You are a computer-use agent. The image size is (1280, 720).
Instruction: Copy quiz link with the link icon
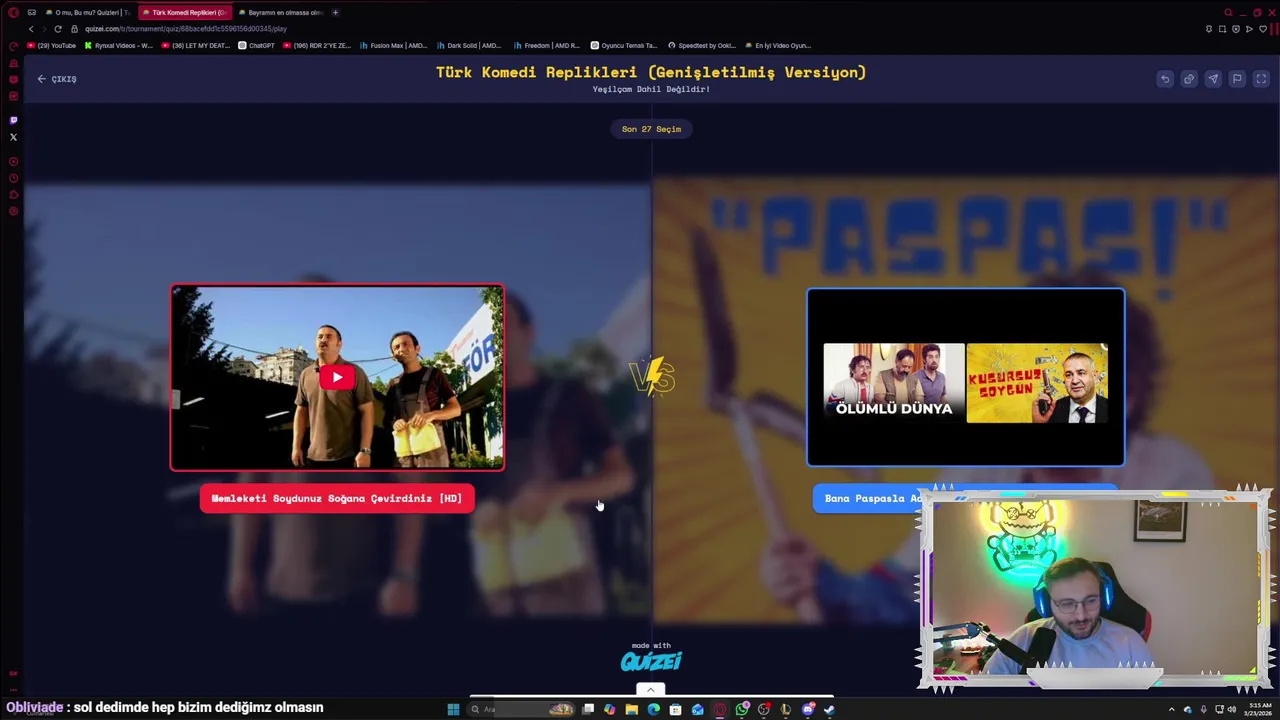click(1189, 79)
